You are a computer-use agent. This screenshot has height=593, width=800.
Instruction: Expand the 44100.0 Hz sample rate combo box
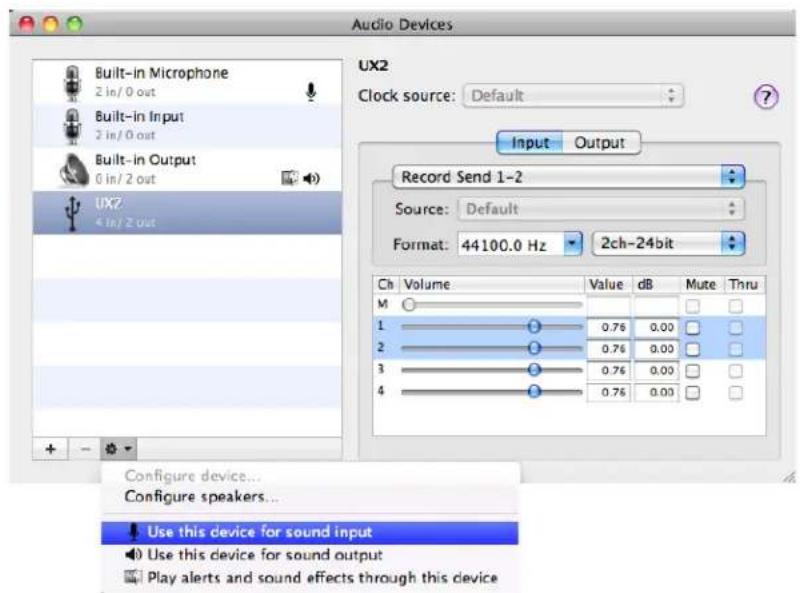click(x=572, y=244)
